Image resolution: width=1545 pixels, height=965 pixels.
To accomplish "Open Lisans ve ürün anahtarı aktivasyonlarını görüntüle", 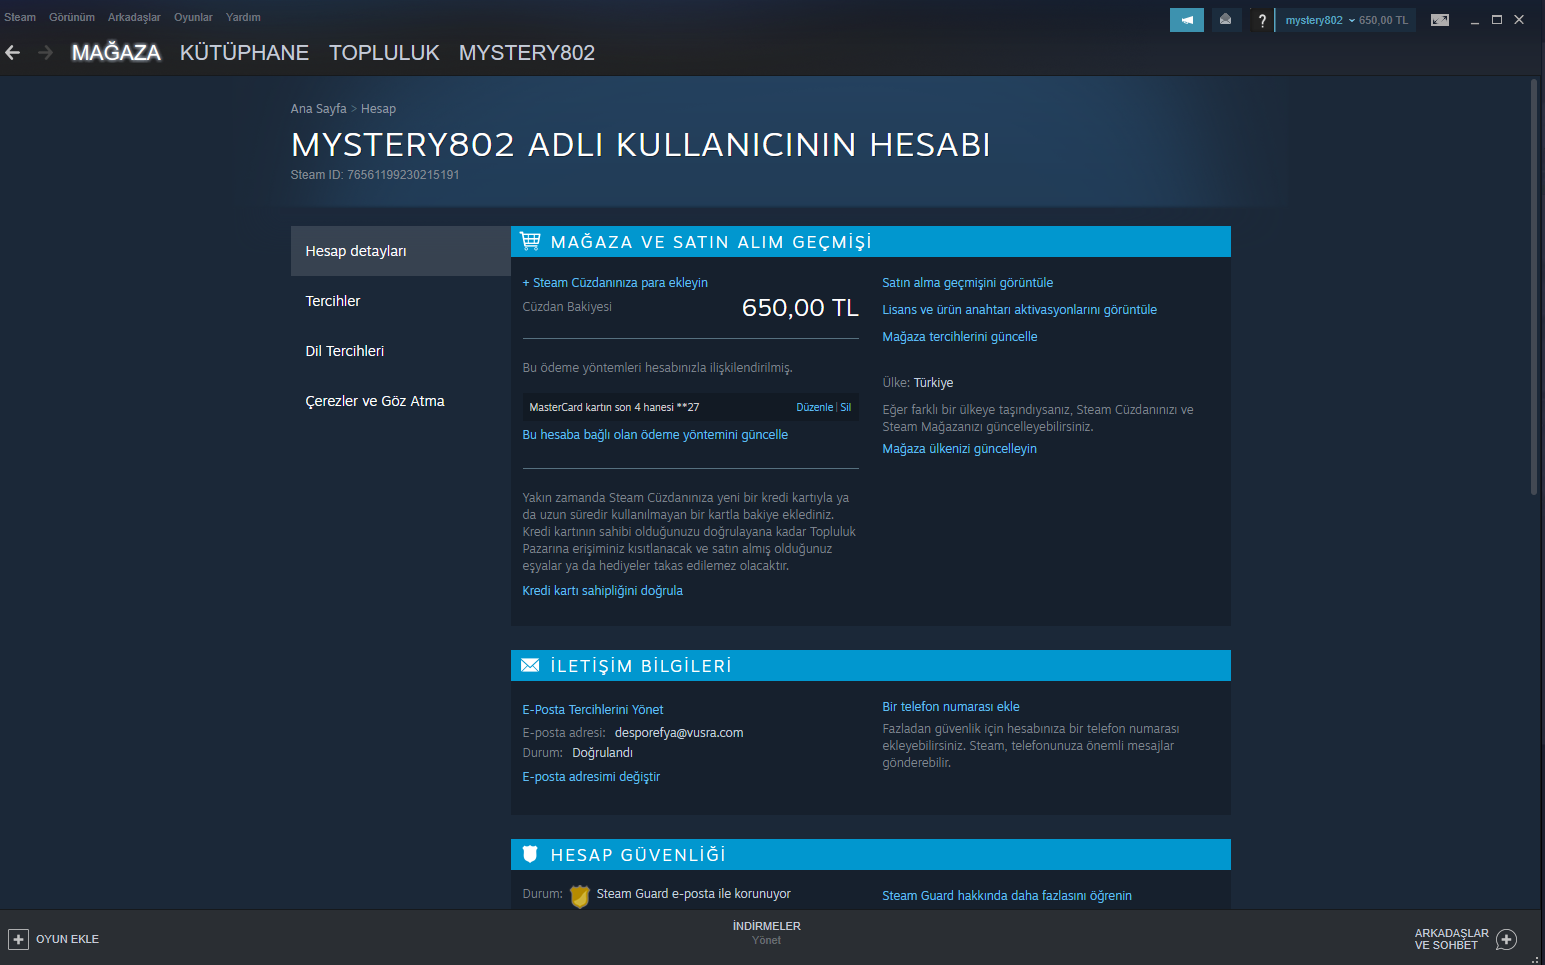I will point(1019,310).
